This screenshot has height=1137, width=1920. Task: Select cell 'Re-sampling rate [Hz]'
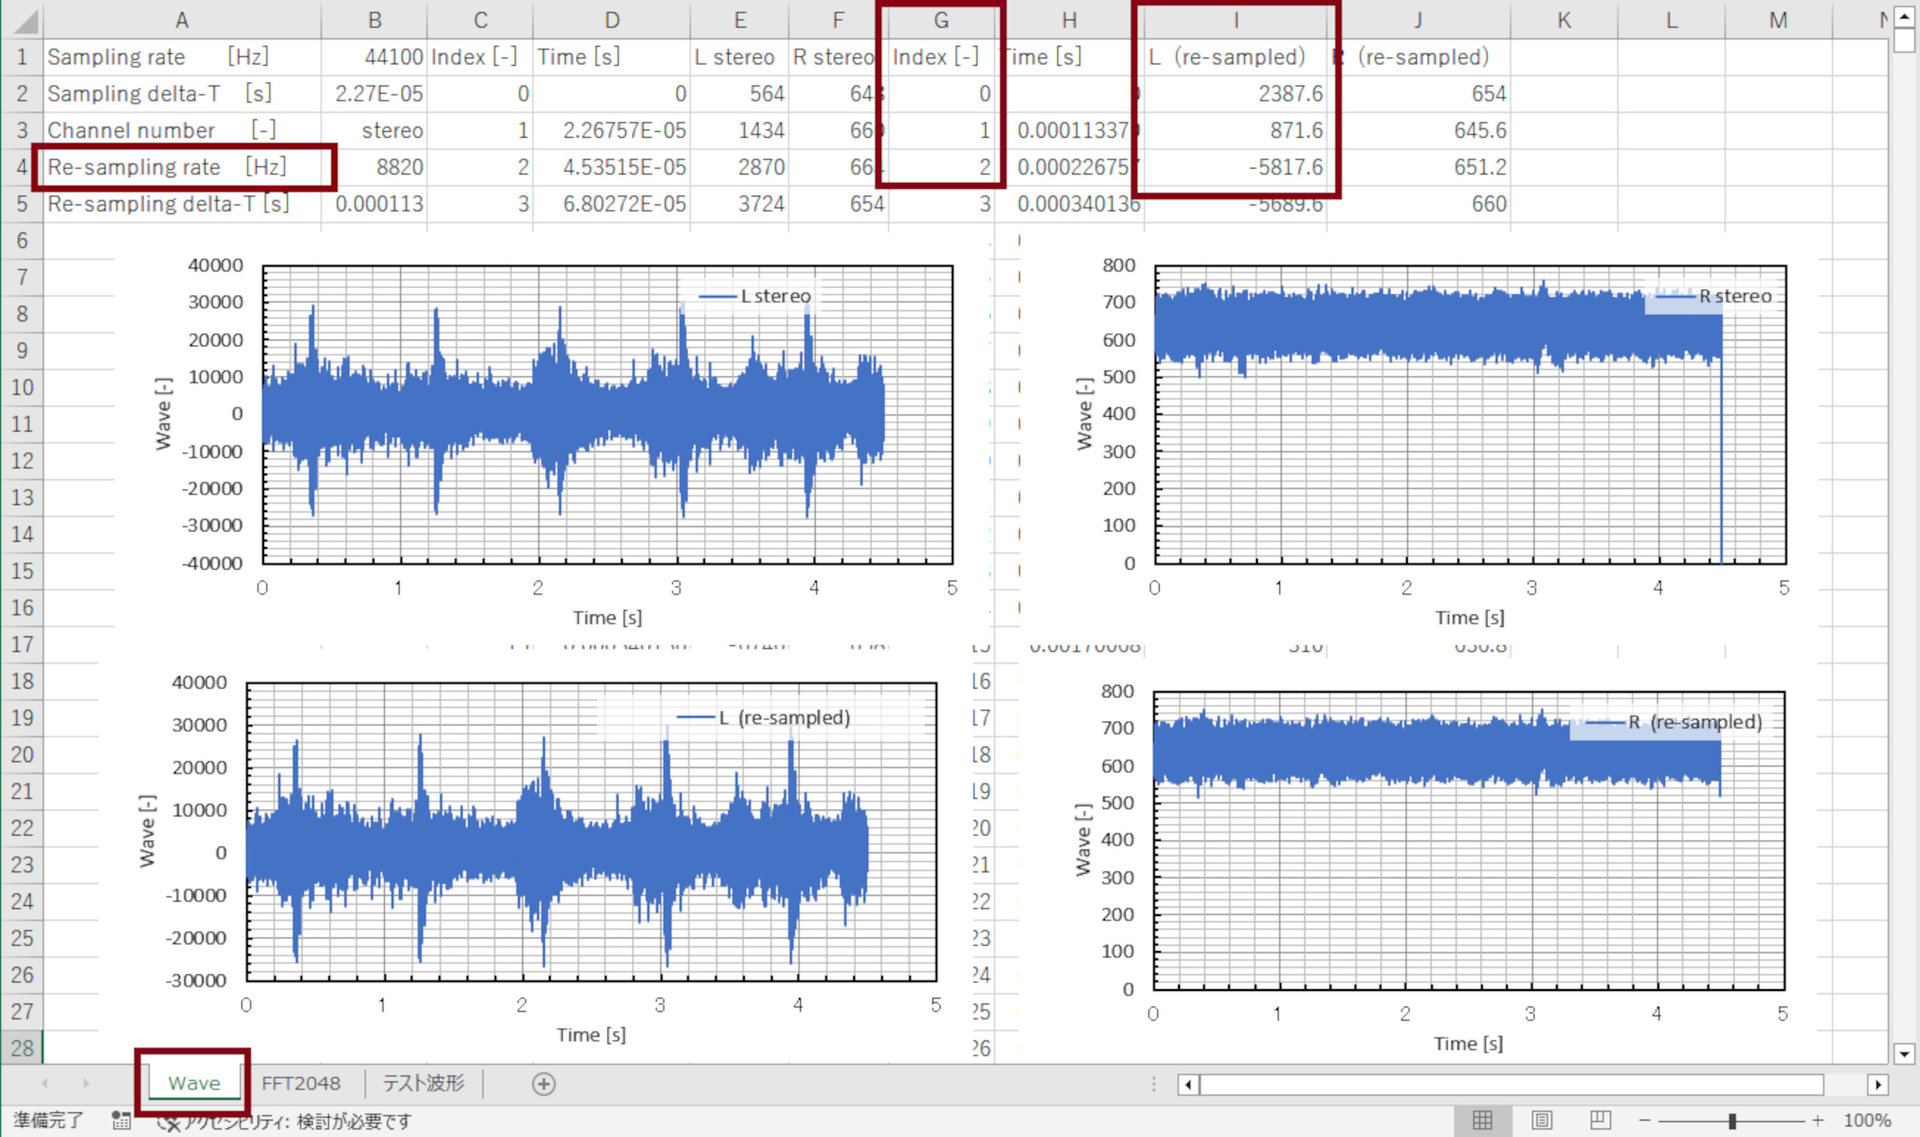[181, 167]
